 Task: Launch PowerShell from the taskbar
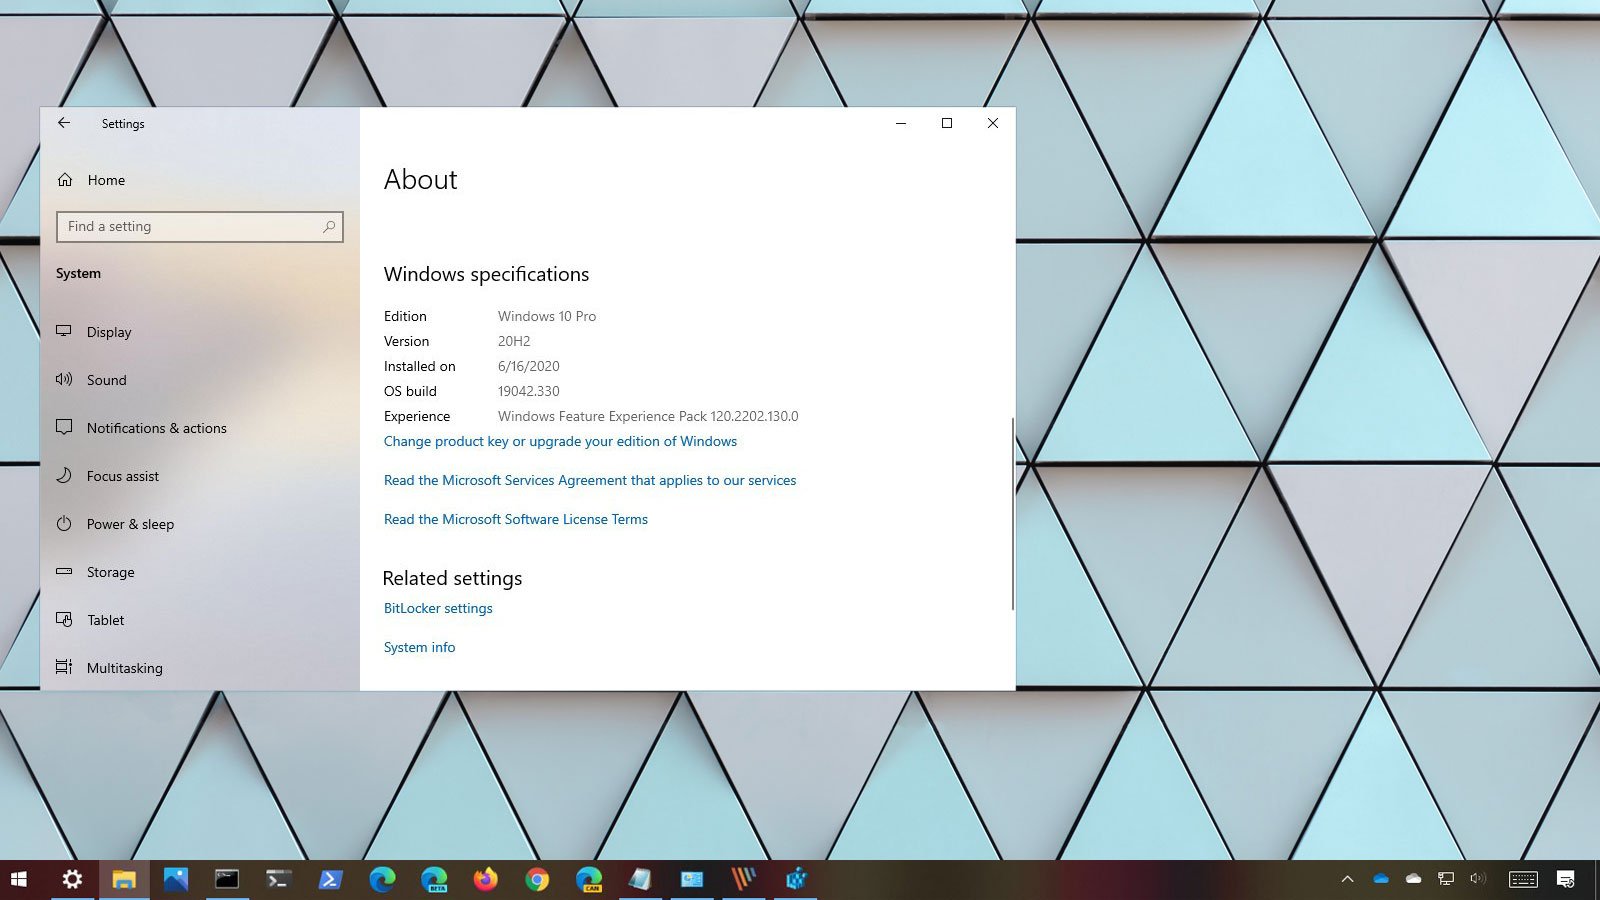[x=330, y=879]
